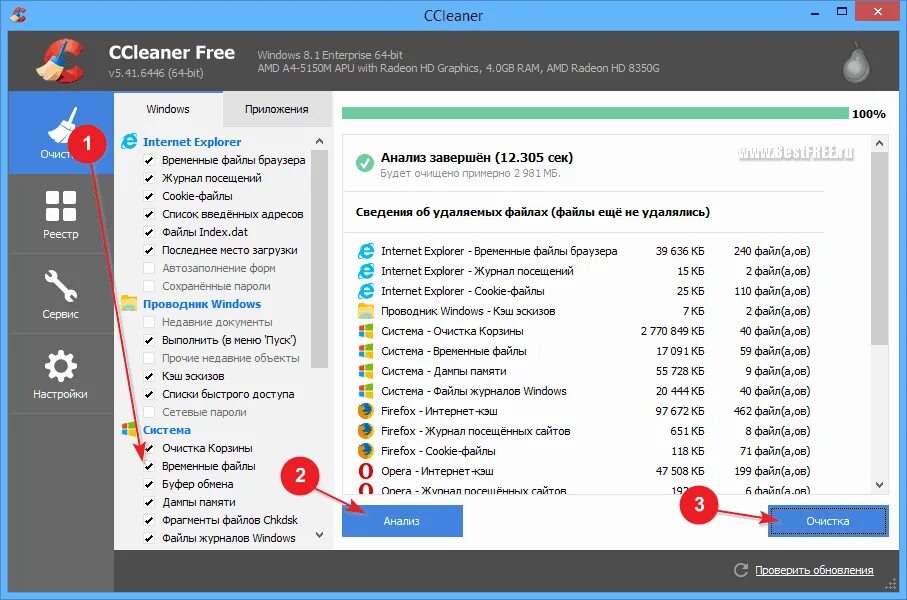This screenshot has height=600, width=907.
Task: Click the Анализ button
Action: click(402, 521)
